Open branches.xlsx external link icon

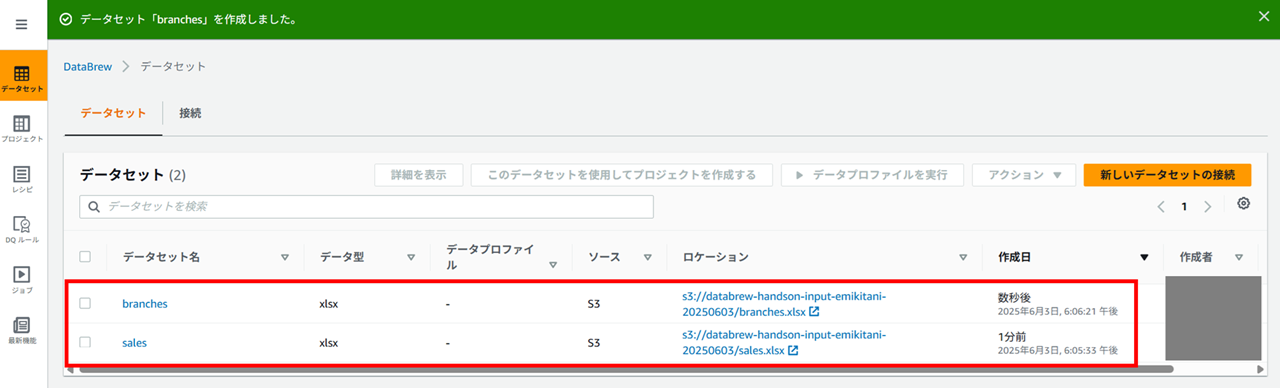pos(814,312)
